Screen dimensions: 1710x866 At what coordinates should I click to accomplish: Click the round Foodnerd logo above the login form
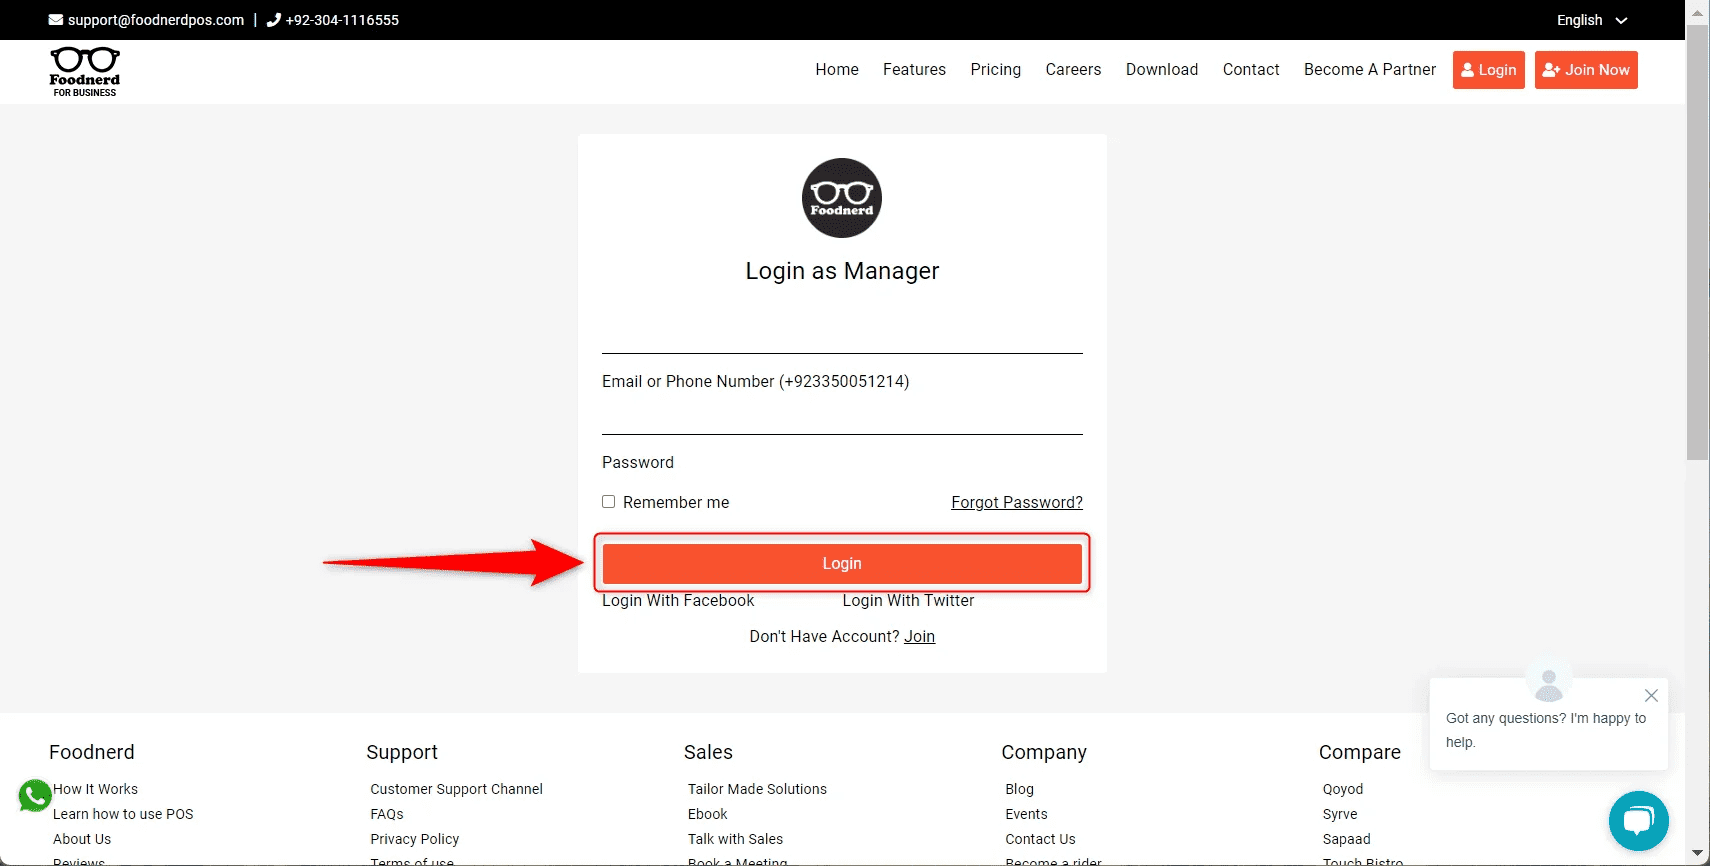pyautogui.click(x=842, y=198)
